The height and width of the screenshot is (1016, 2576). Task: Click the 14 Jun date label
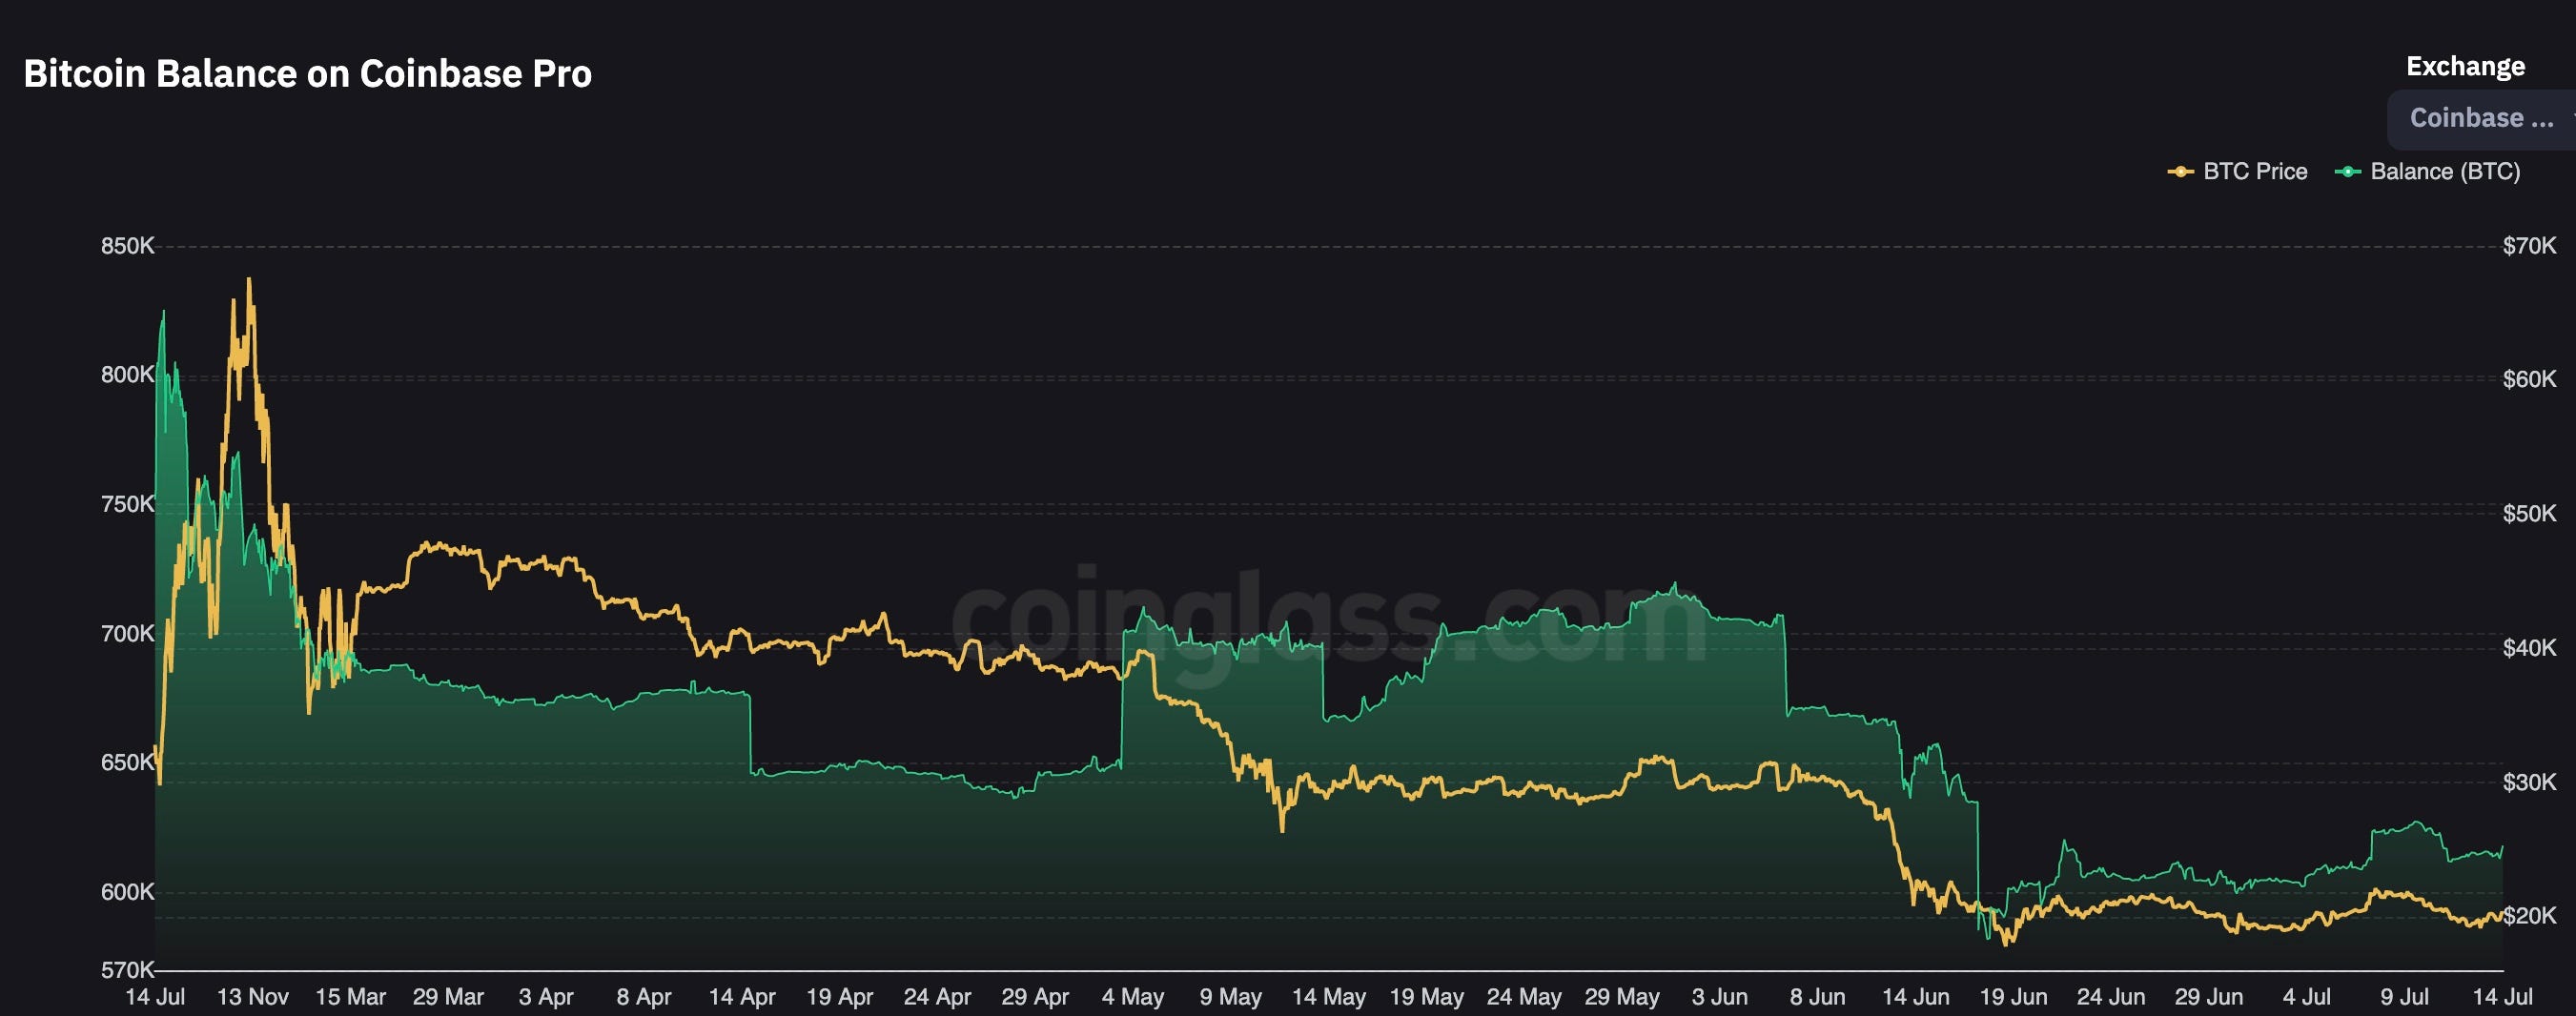(1916, 997)
